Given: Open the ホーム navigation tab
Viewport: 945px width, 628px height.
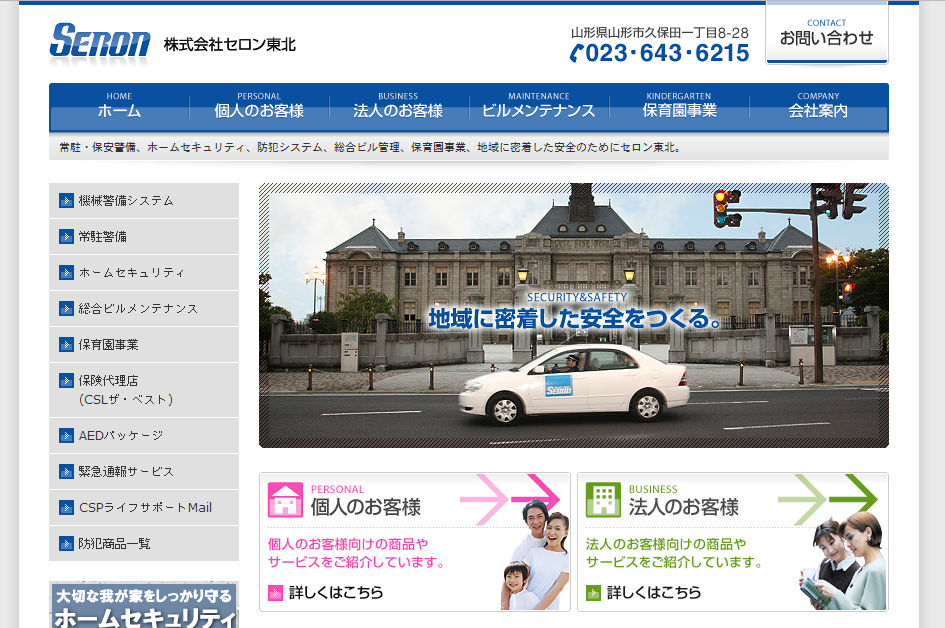Looking at the screenshot, I should tap(119, 106).
